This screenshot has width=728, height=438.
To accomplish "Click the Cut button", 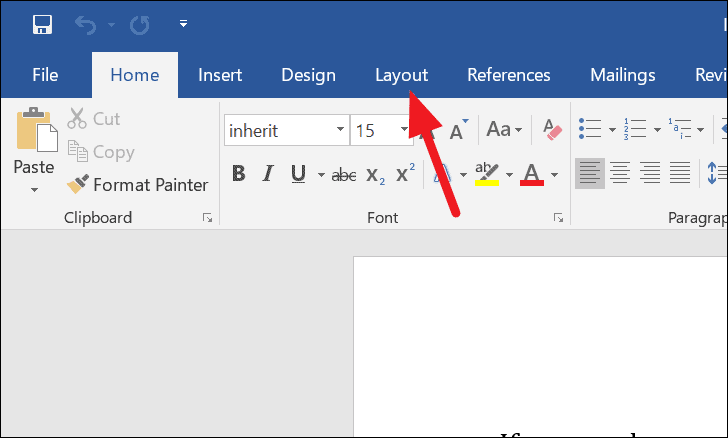I will click(x=94, y=118).
